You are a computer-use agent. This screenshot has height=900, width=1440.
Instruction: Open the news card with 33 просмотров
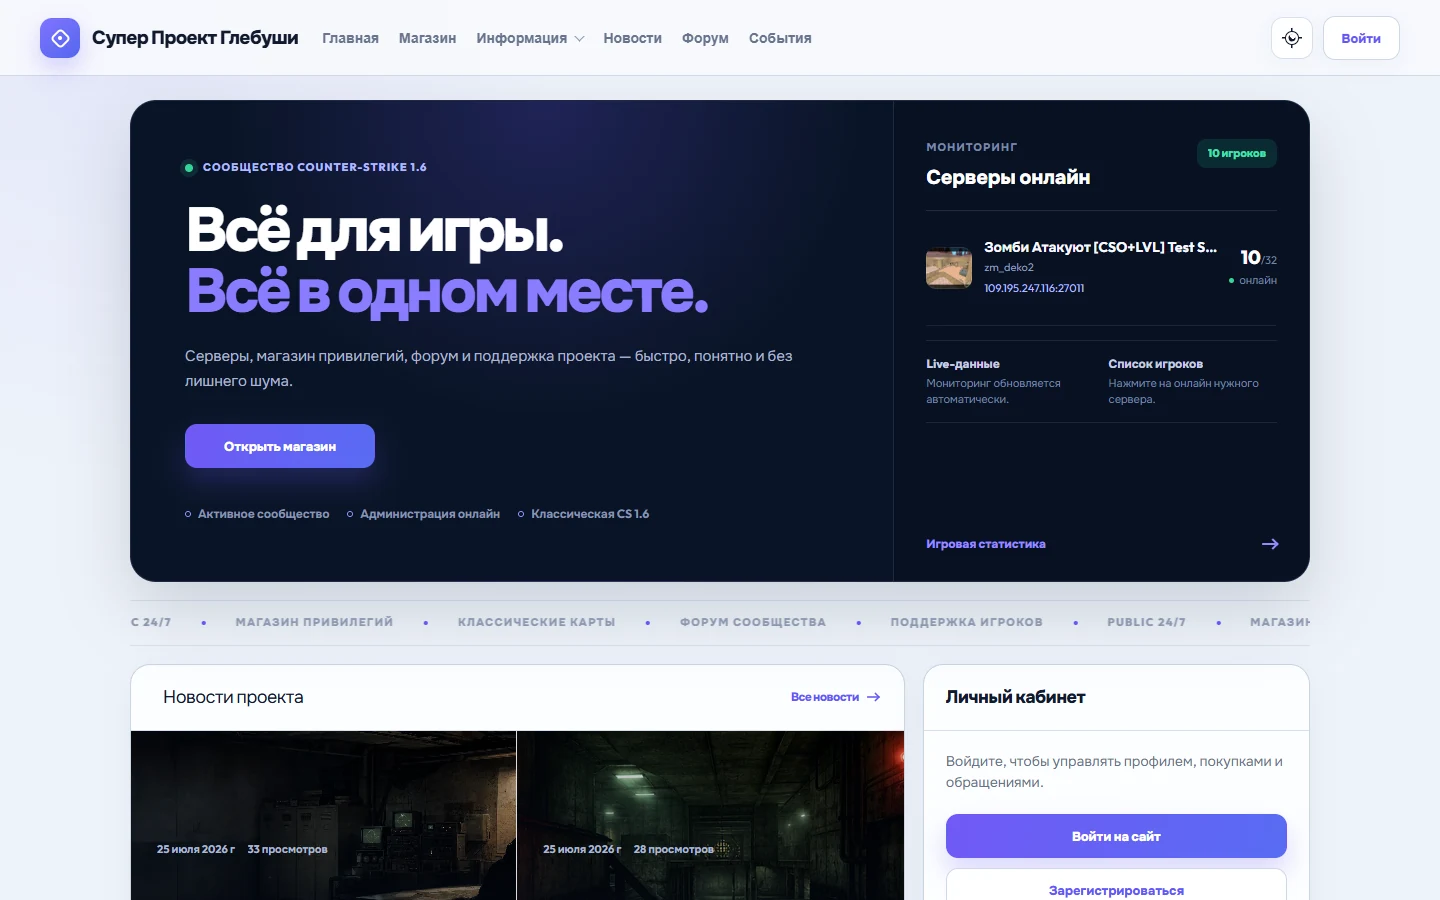[324, 815]
